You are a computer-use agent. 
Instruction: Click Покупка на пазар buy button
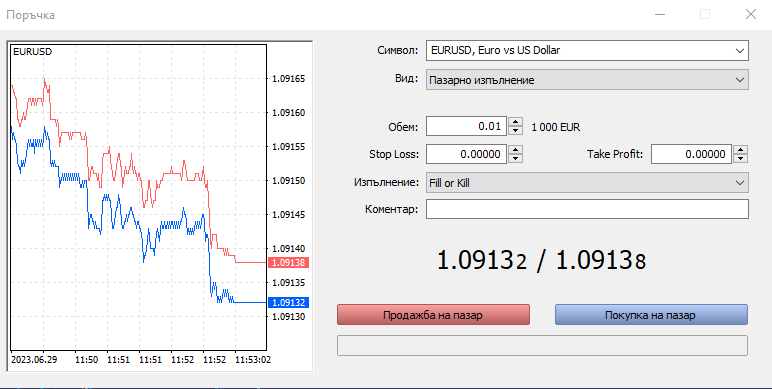tap(651, 315)
